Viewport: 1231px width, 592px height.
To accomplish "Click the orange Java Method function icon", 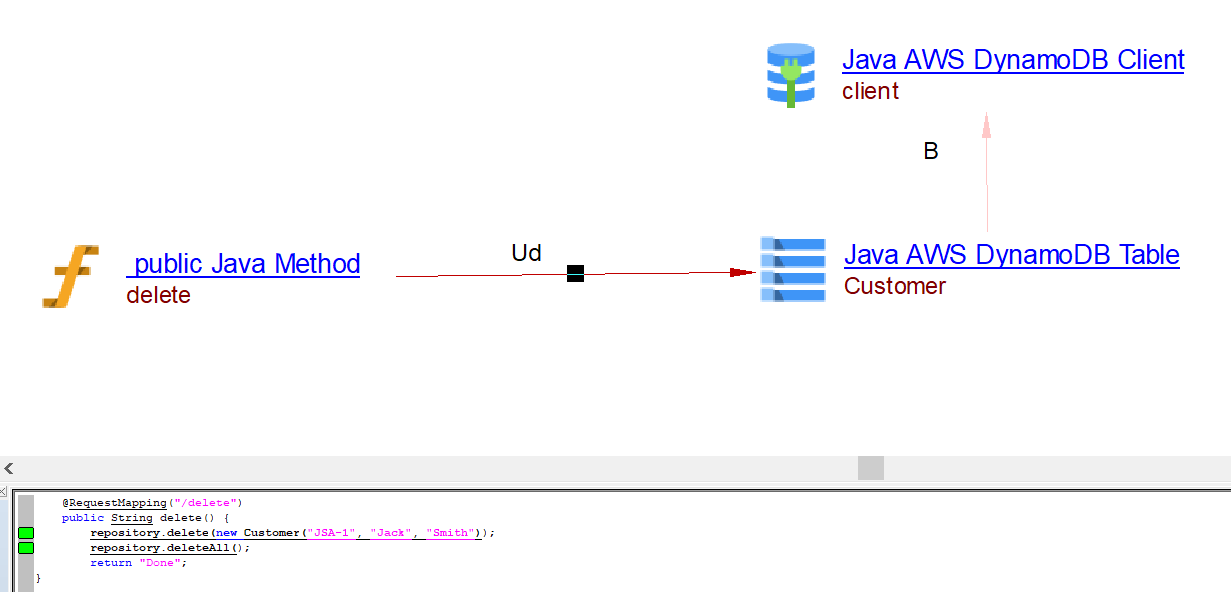I will pos(70,276).
